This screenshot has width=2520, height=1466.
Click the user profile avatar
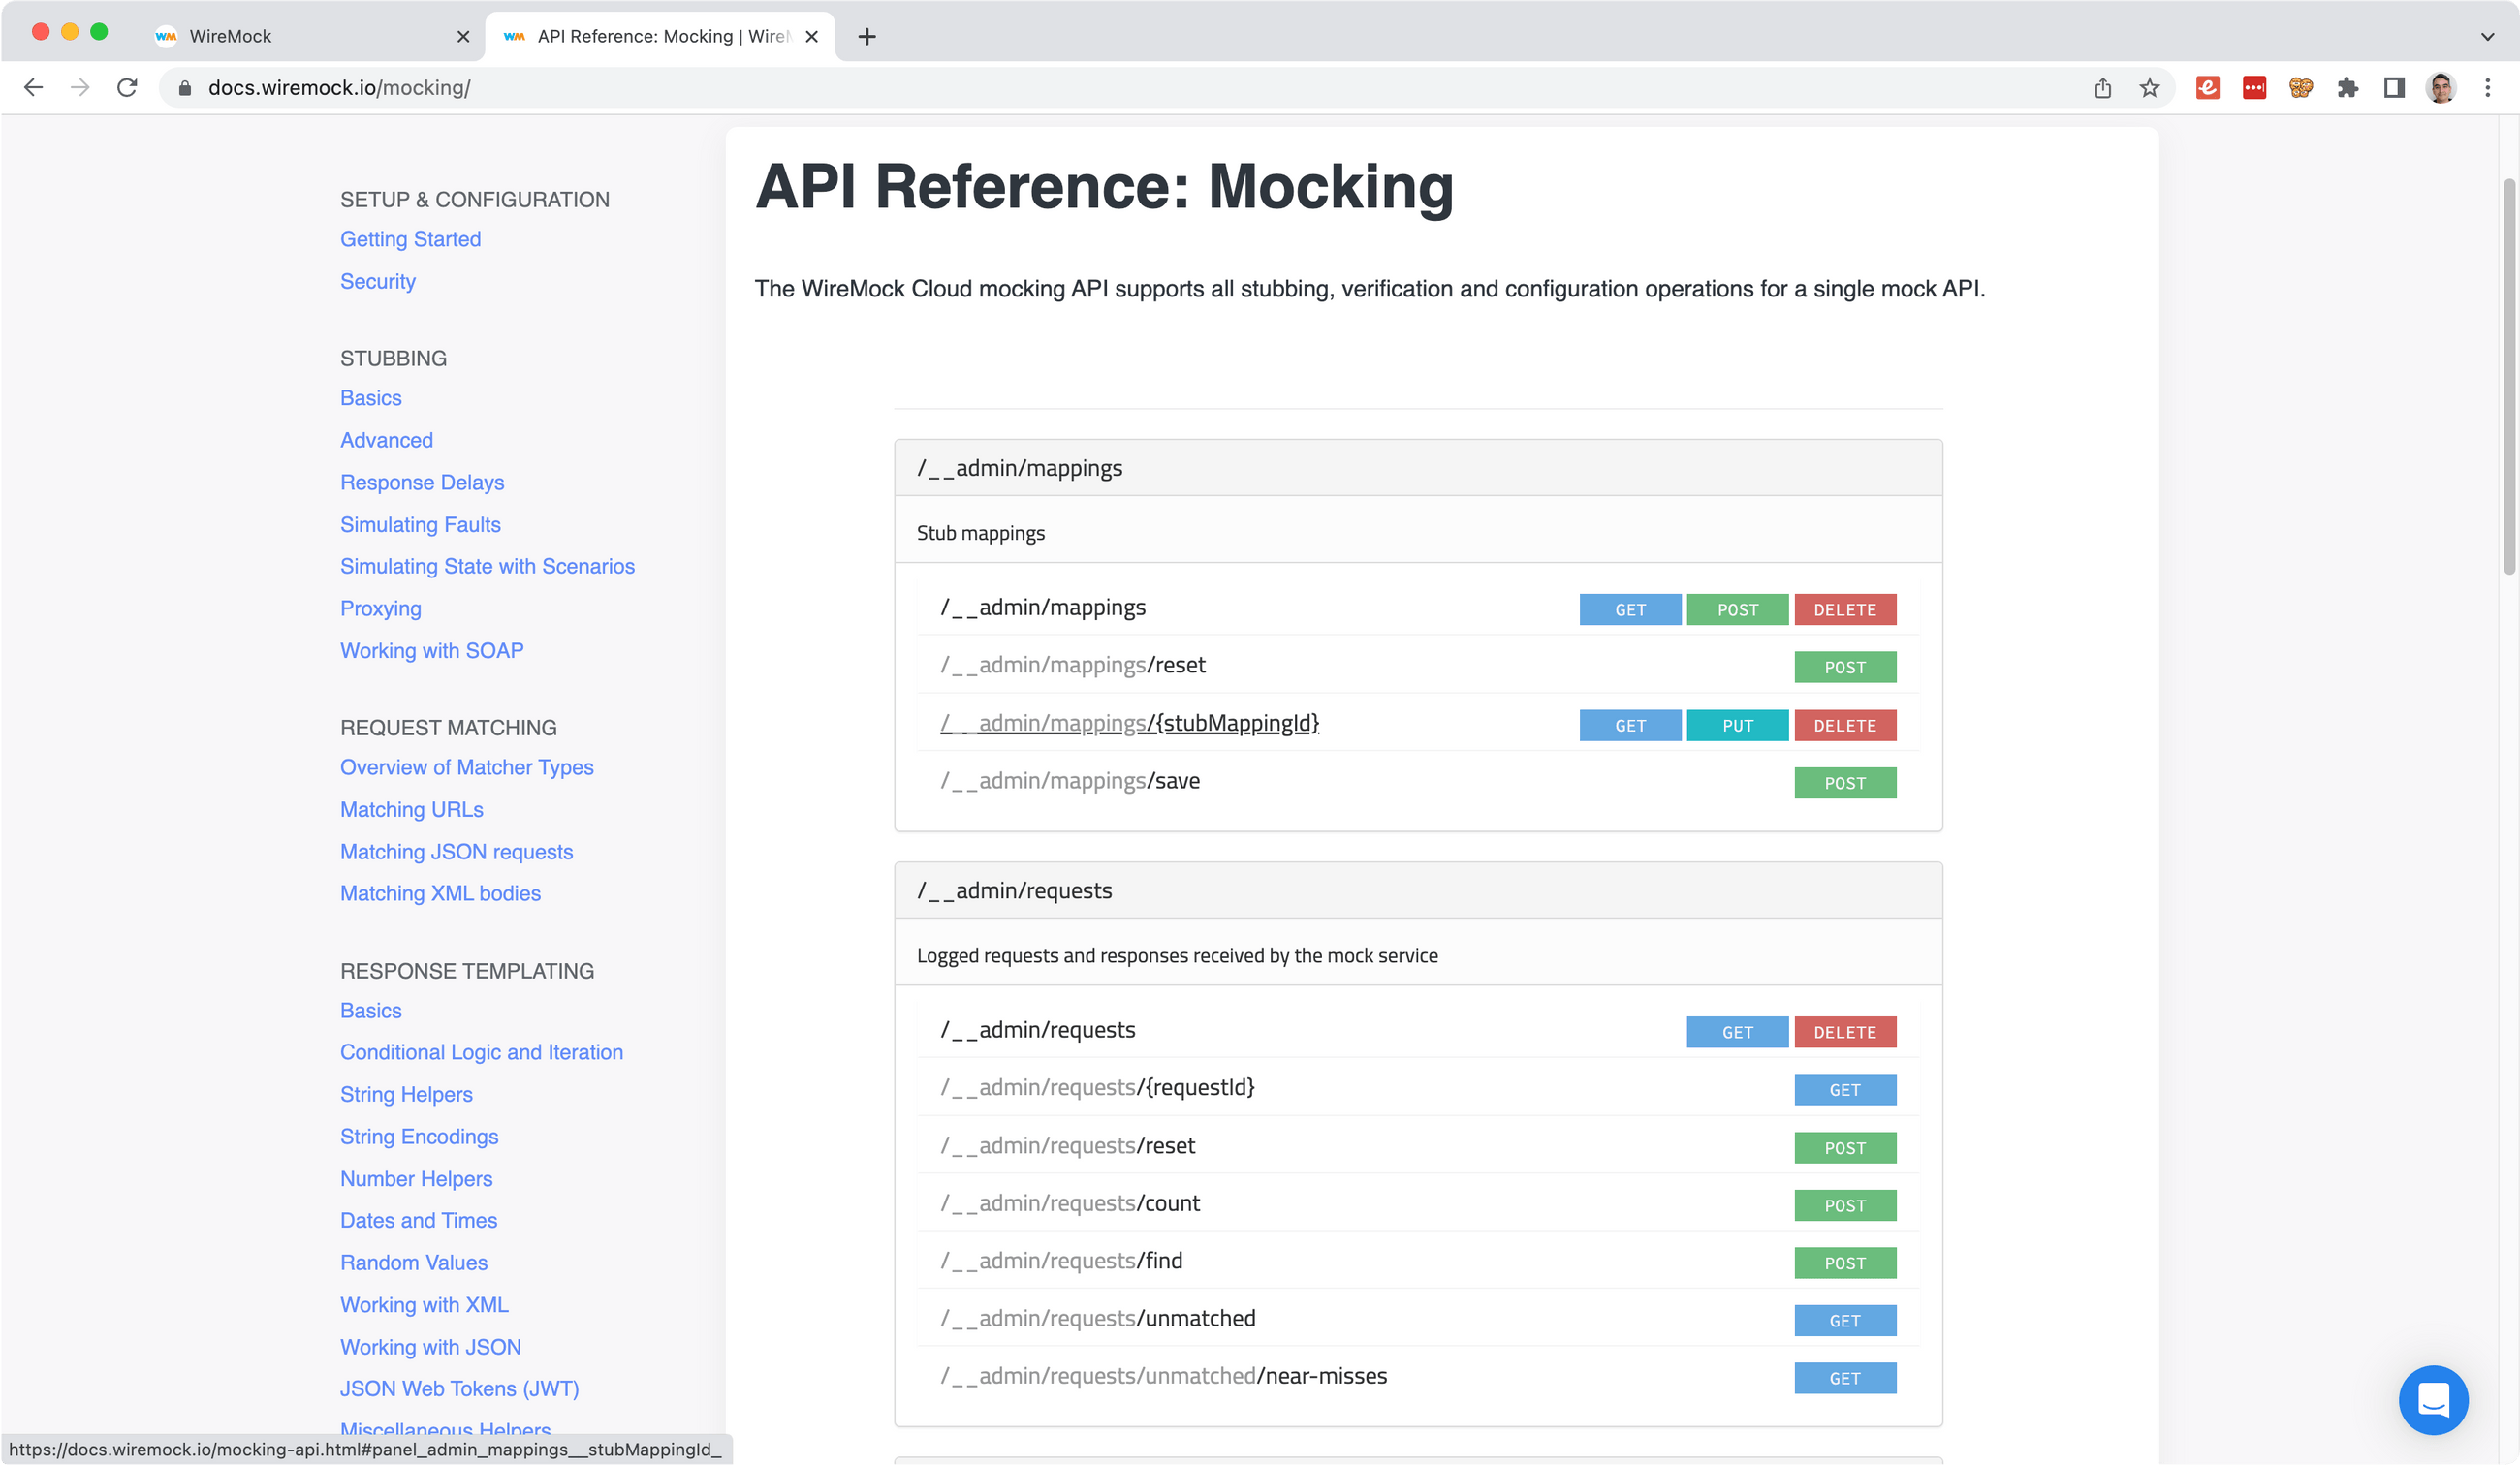click(2440, 88)
